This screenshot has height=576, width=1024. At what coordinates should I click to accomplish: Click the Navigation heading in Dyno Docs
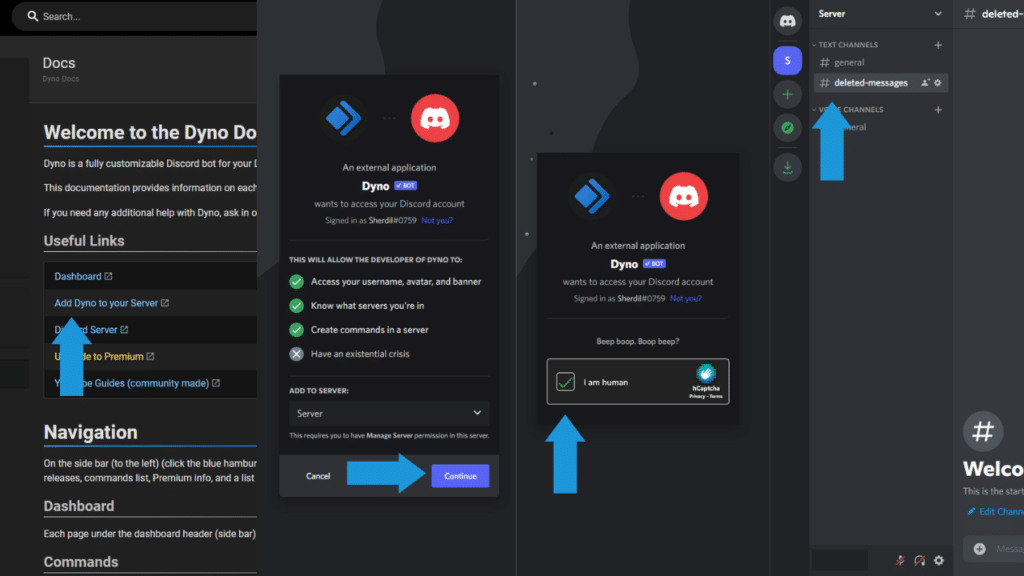coord(91,432)
